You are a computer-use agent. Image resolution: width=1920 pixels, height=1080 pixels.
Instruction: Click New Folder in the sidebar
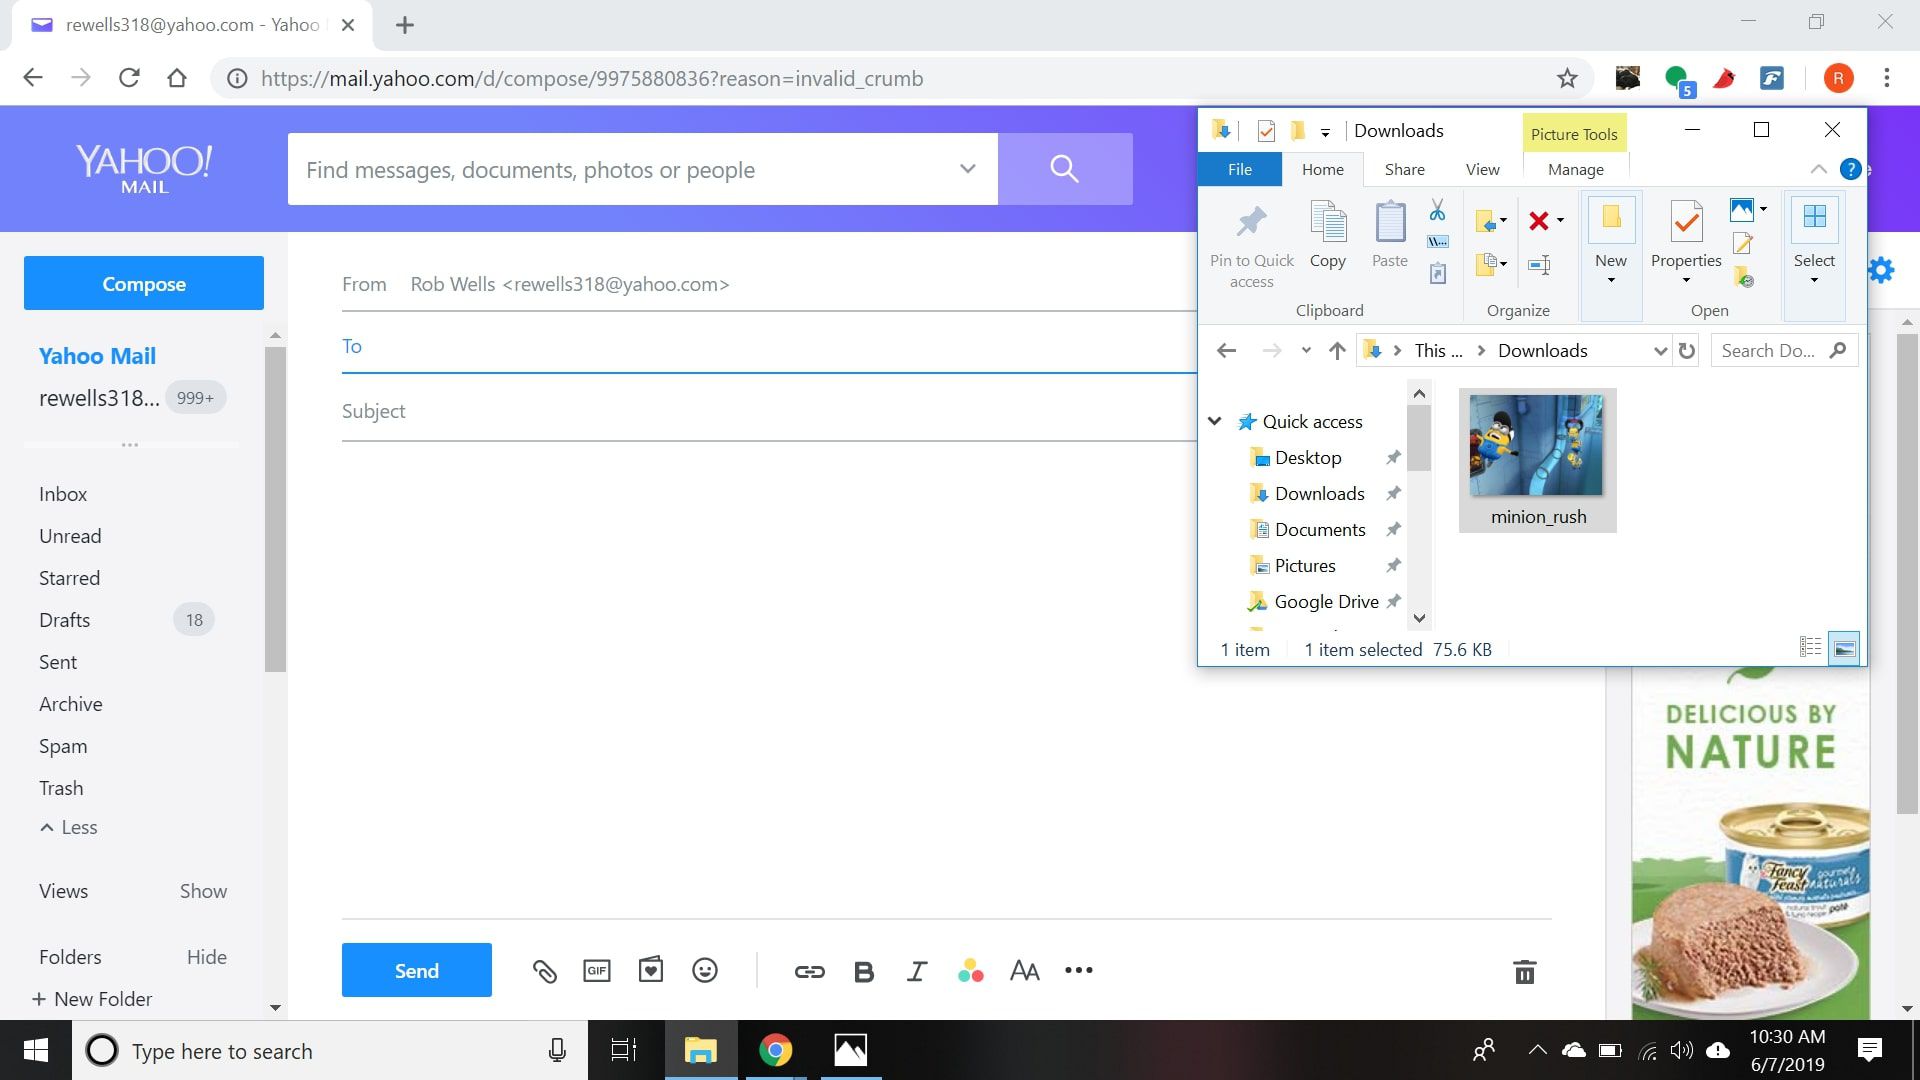point(92,999)
